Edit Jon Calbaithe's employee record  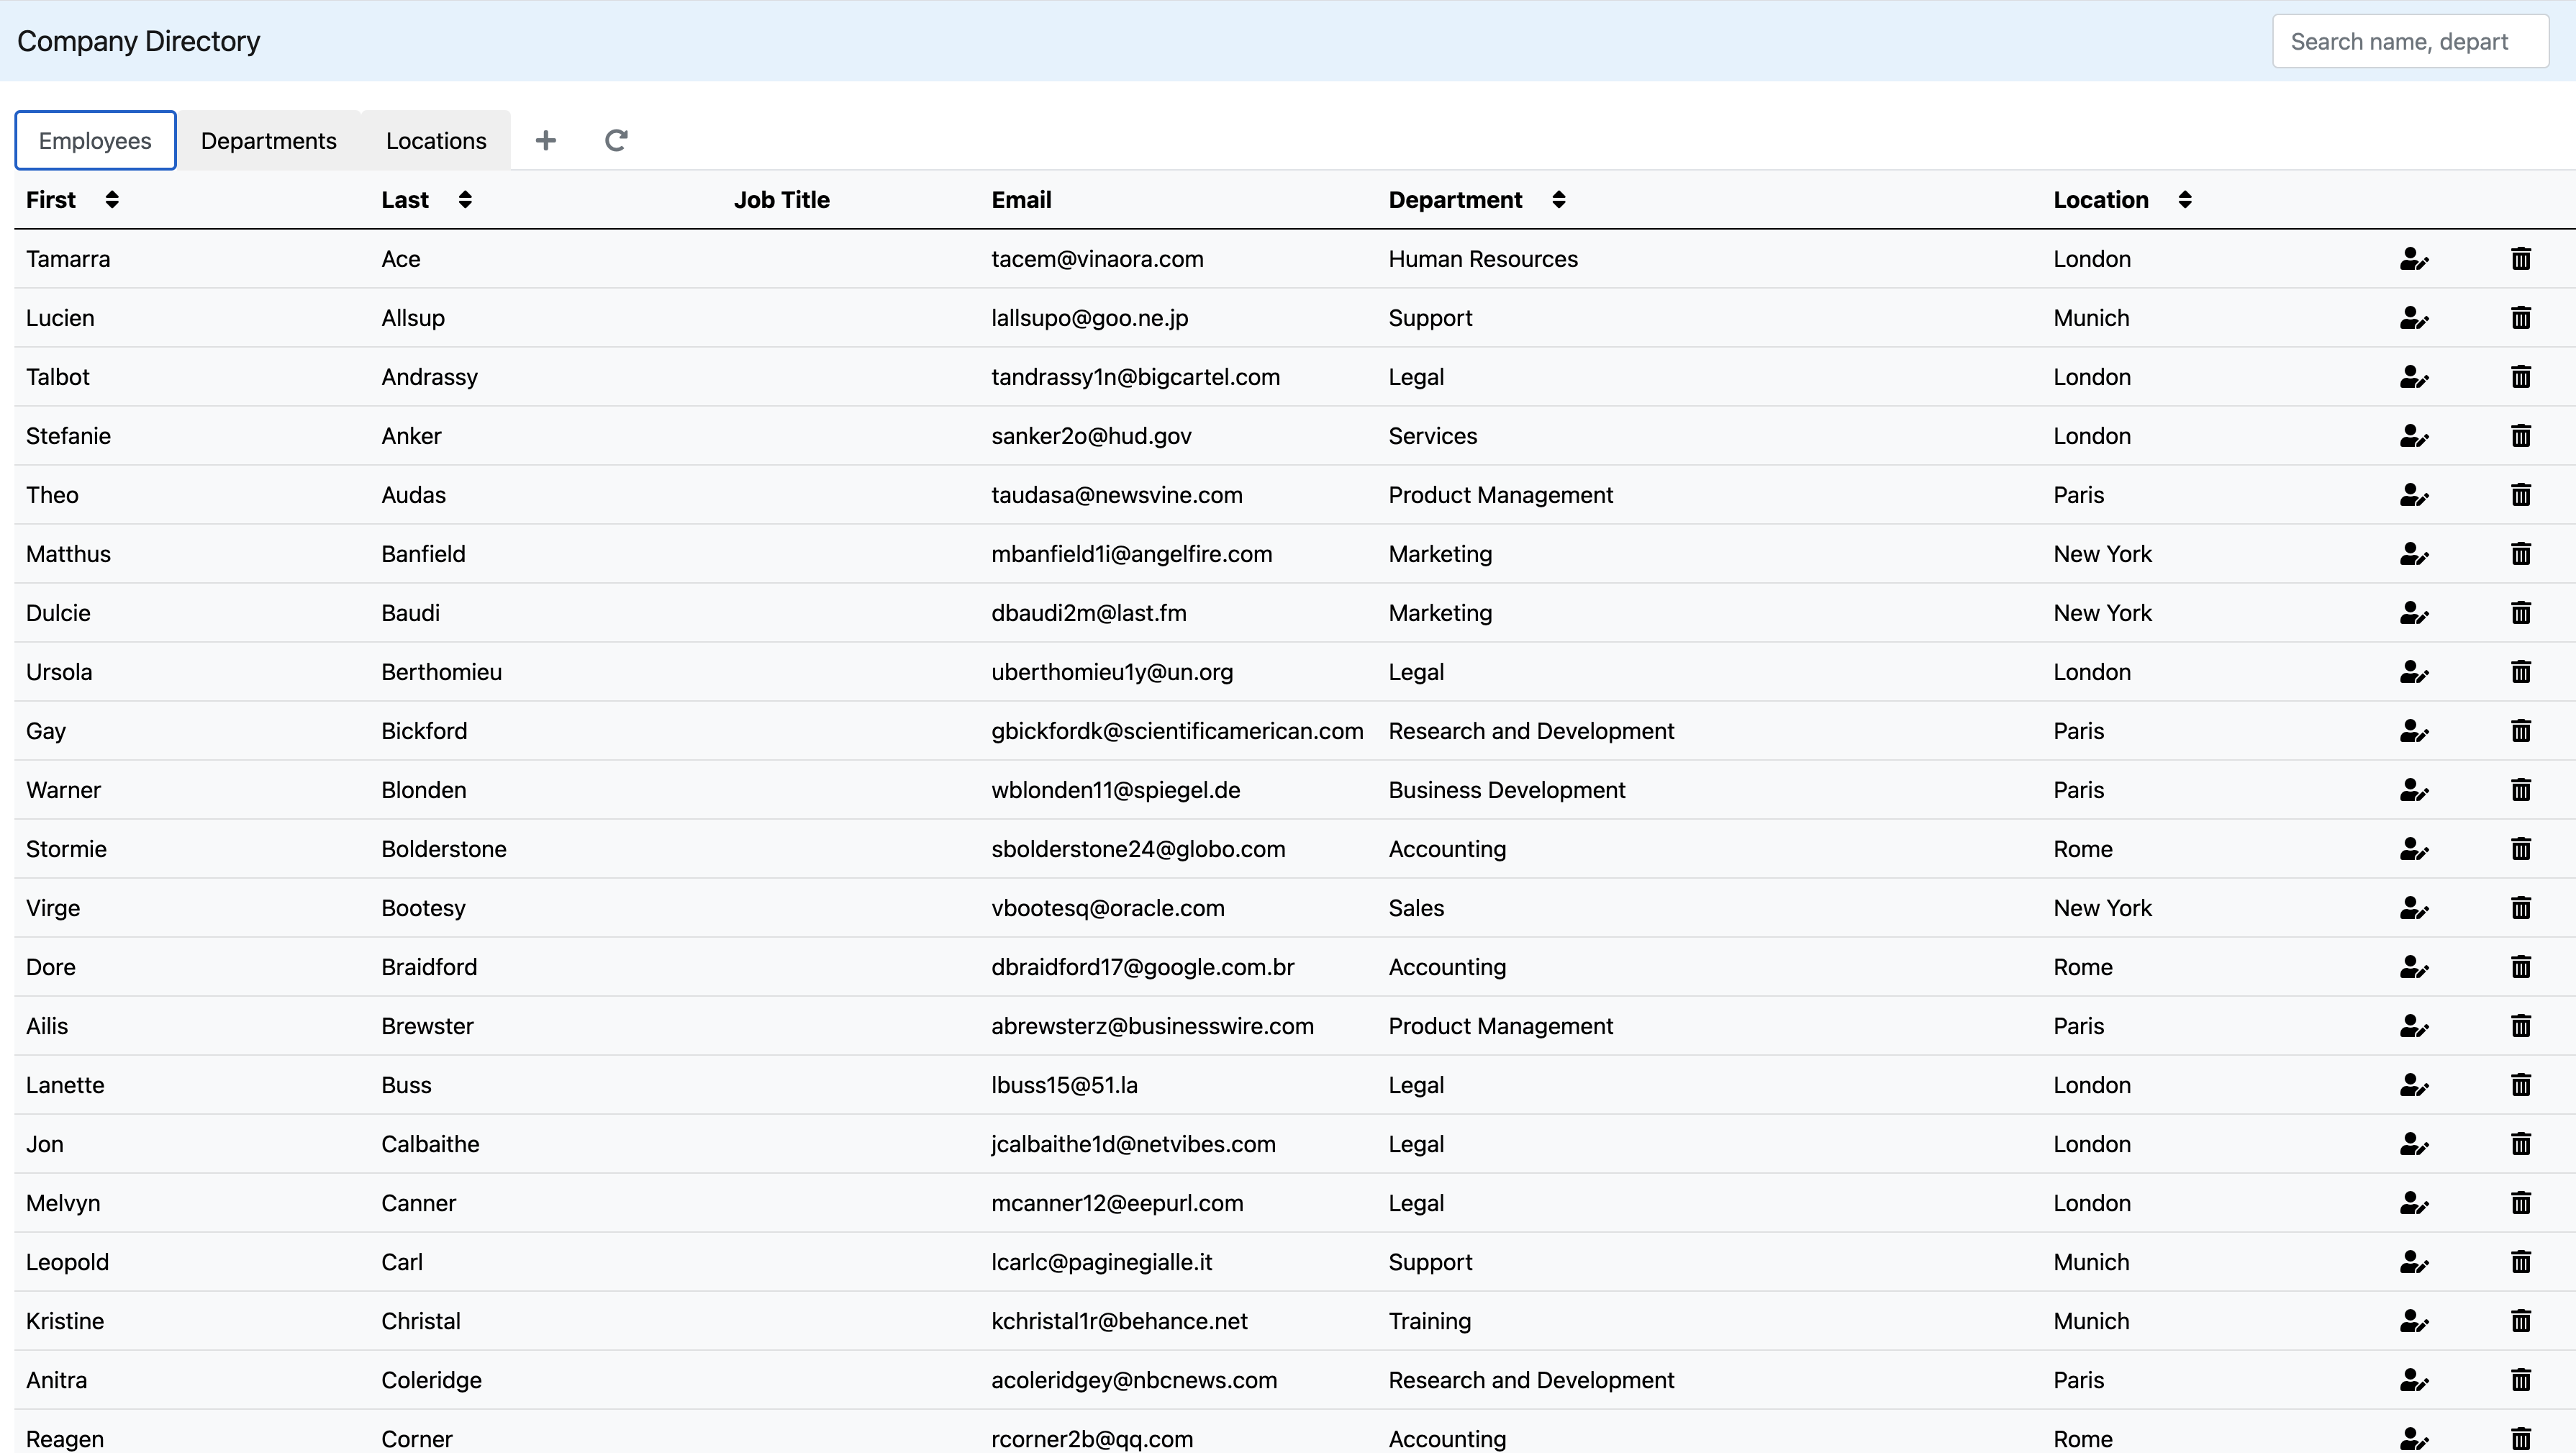coord(2414,1144)
